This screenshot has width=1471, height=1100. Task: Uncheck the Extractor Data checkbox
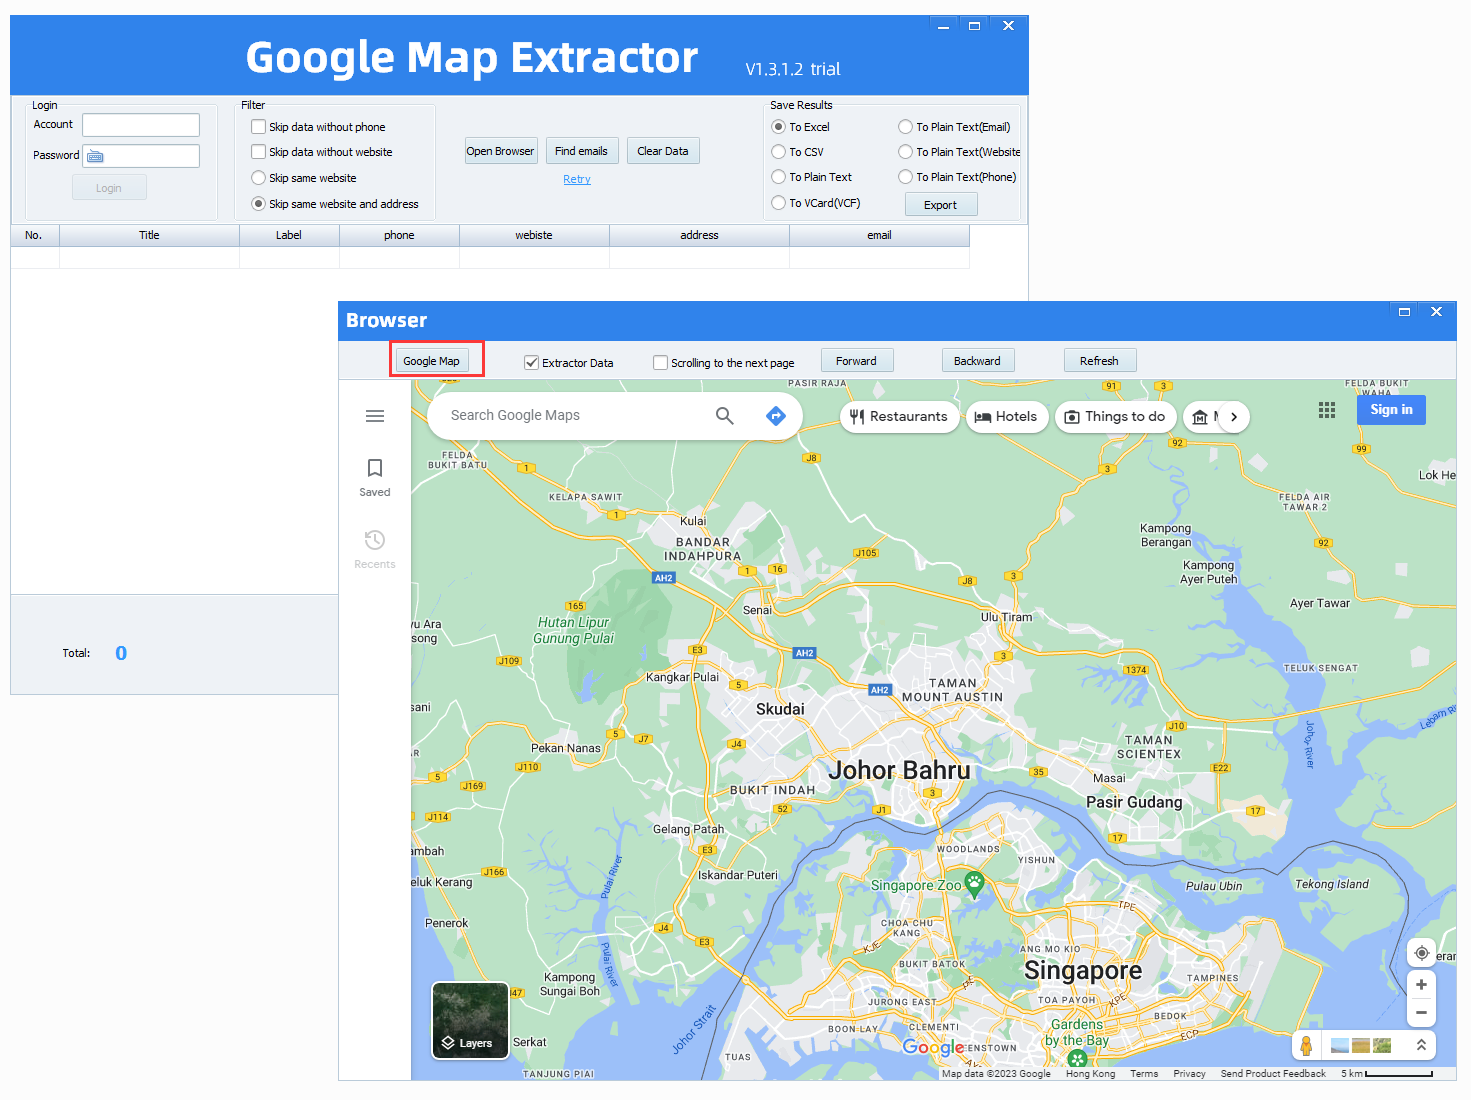(x=532, y=363)
